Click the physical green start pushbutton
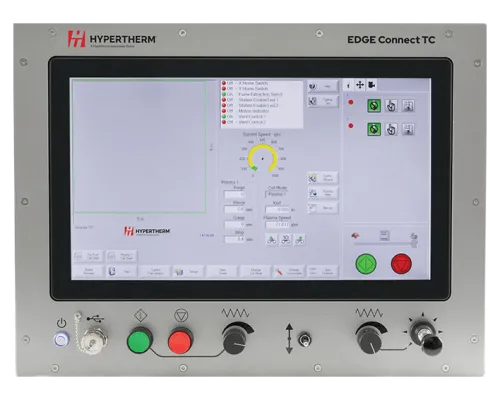Viewport: 500px width, 400px height. pyautogui.click(x=140, y=341)
